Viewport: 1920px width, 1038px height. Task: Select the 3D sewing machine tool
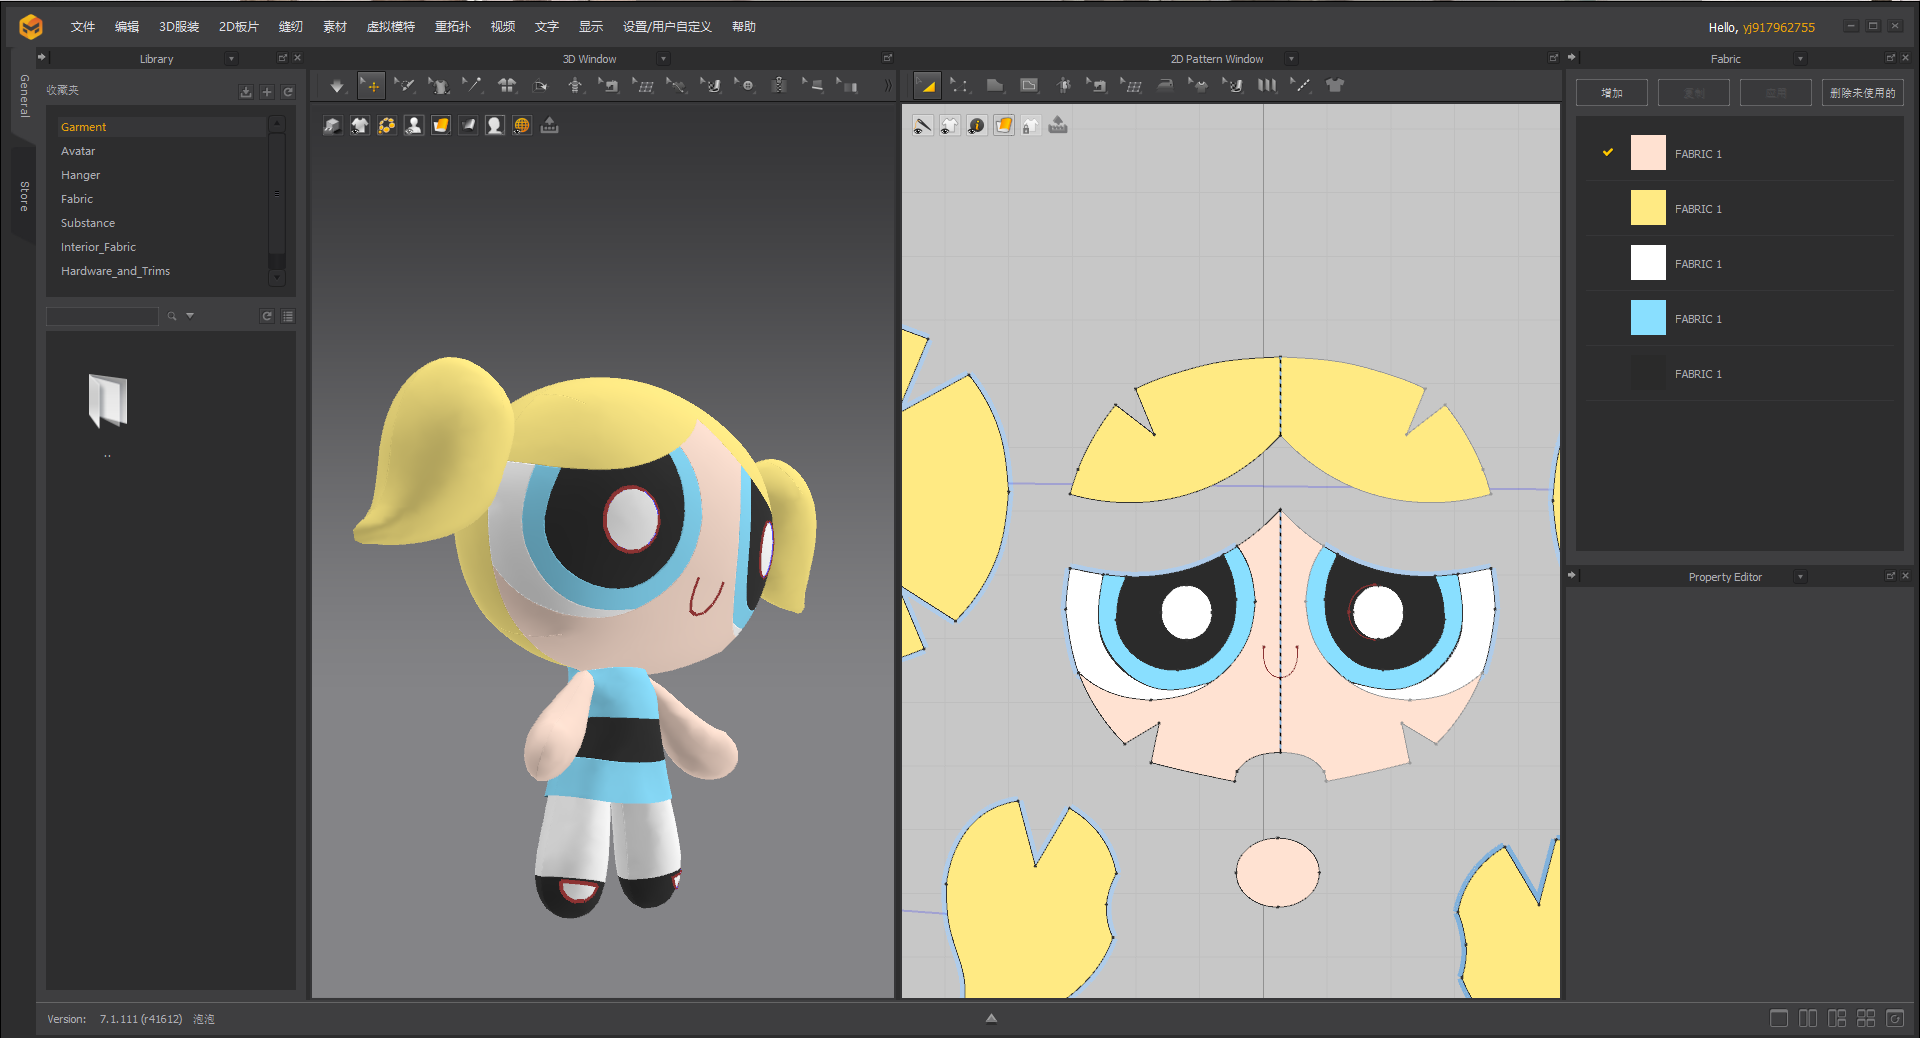[x=609, y=86]
